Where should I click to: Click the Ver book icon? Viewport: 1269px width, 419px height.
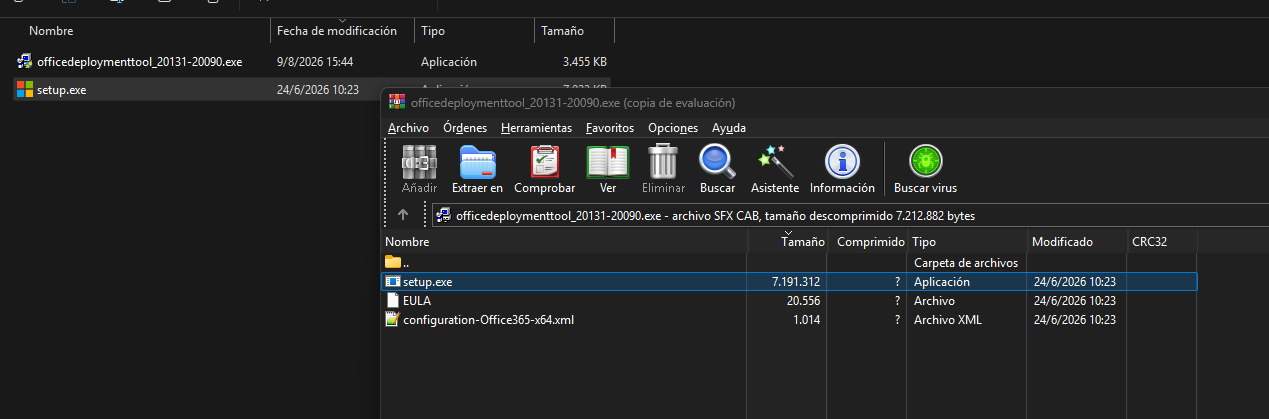click(607, 162)
